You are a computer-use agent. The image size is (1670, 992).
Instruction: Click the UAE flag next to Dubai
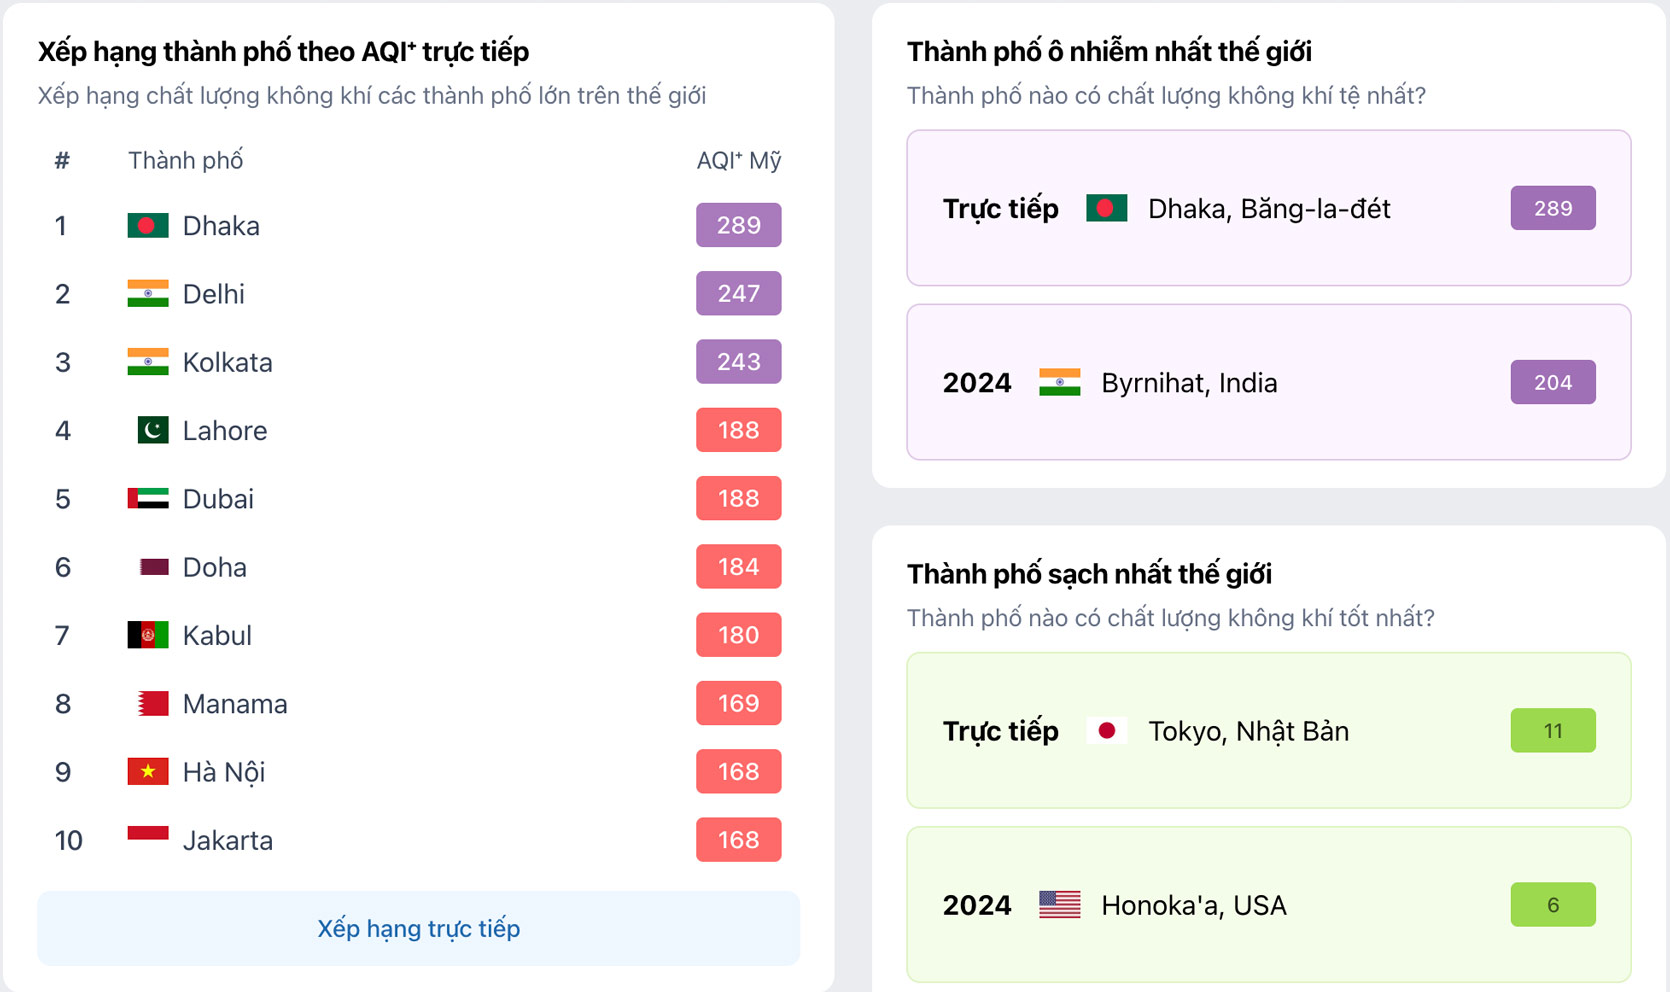[x=147, y=499]
